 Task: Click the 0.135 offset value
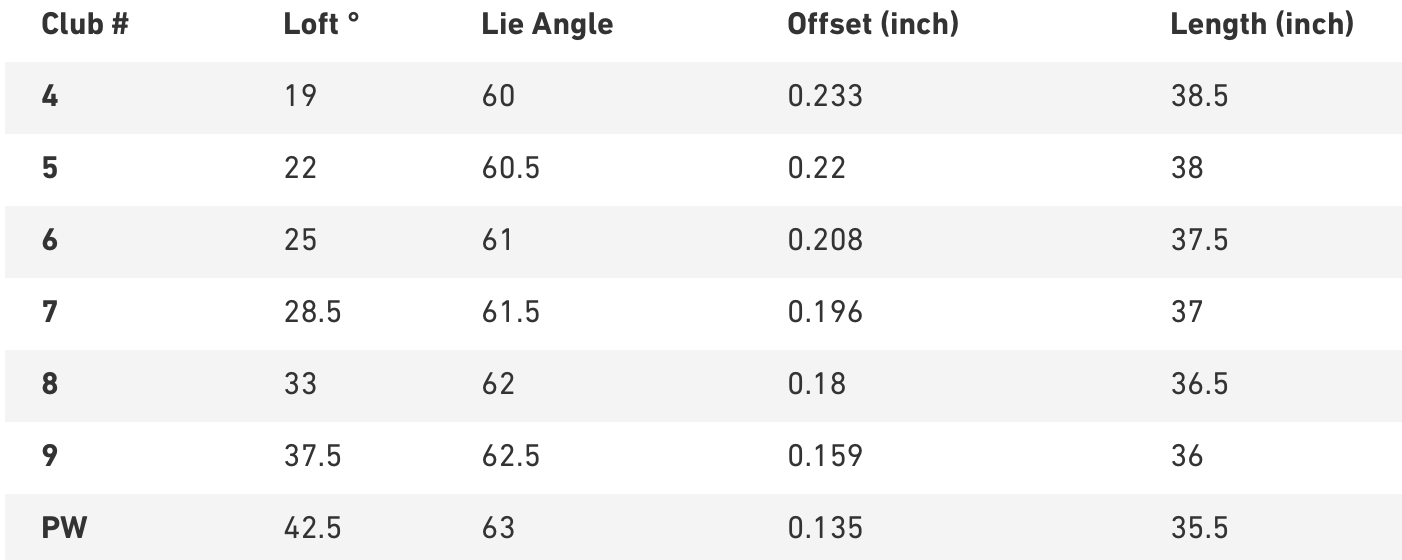tap(825, 528)
